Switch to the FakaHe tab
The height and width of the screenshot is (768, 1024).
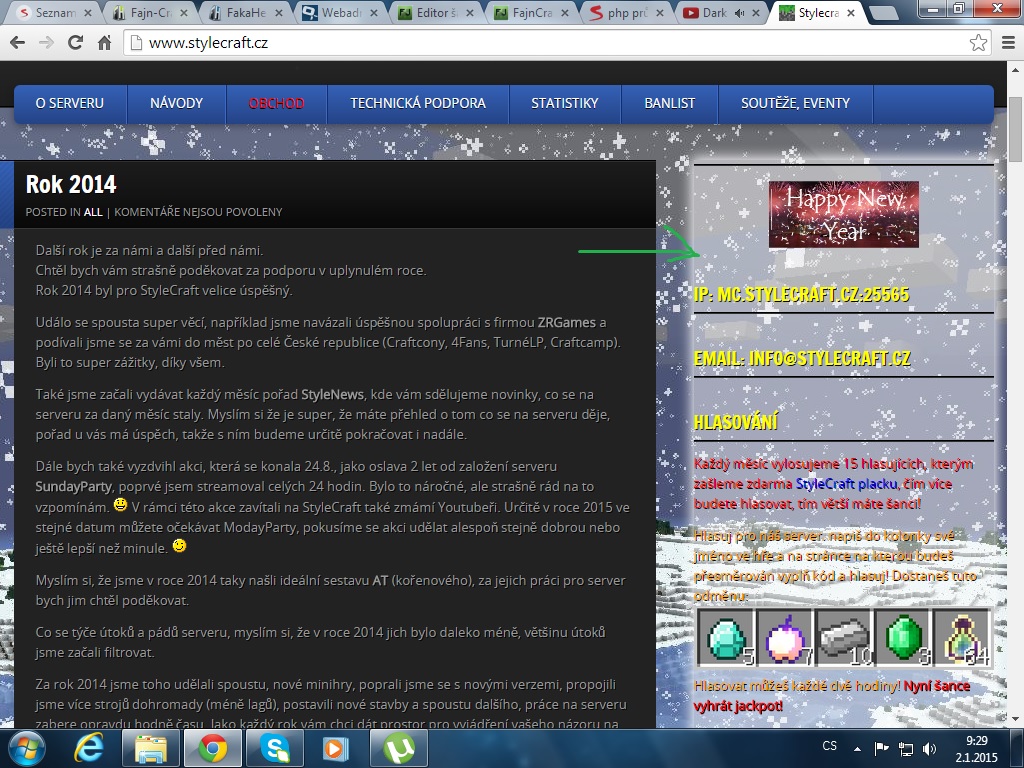click(246, 12)
